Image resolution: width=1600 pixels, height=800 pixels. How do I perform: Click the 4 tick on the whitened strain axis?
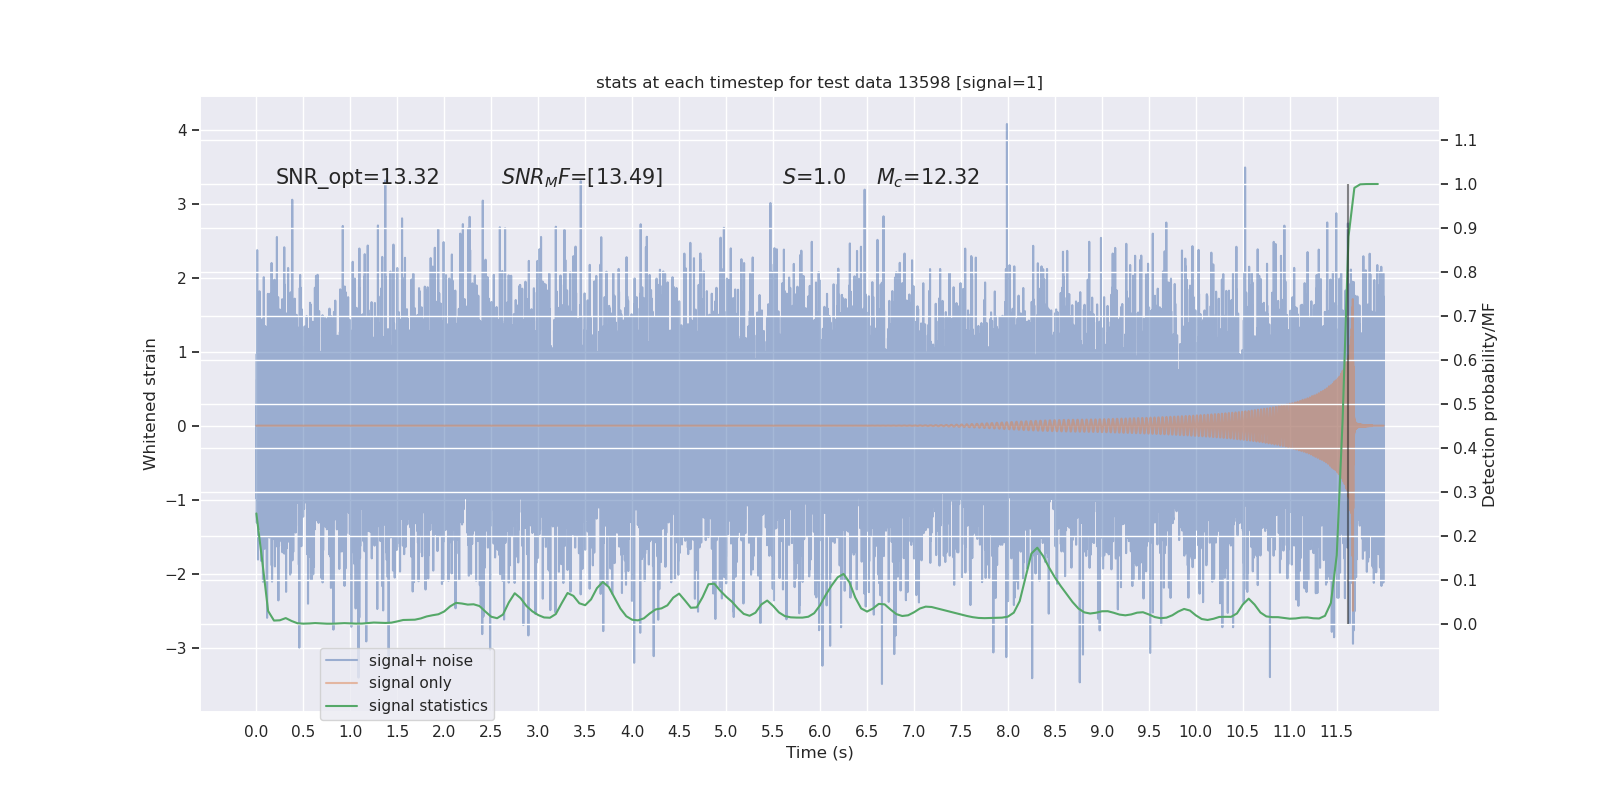[183, 130]
